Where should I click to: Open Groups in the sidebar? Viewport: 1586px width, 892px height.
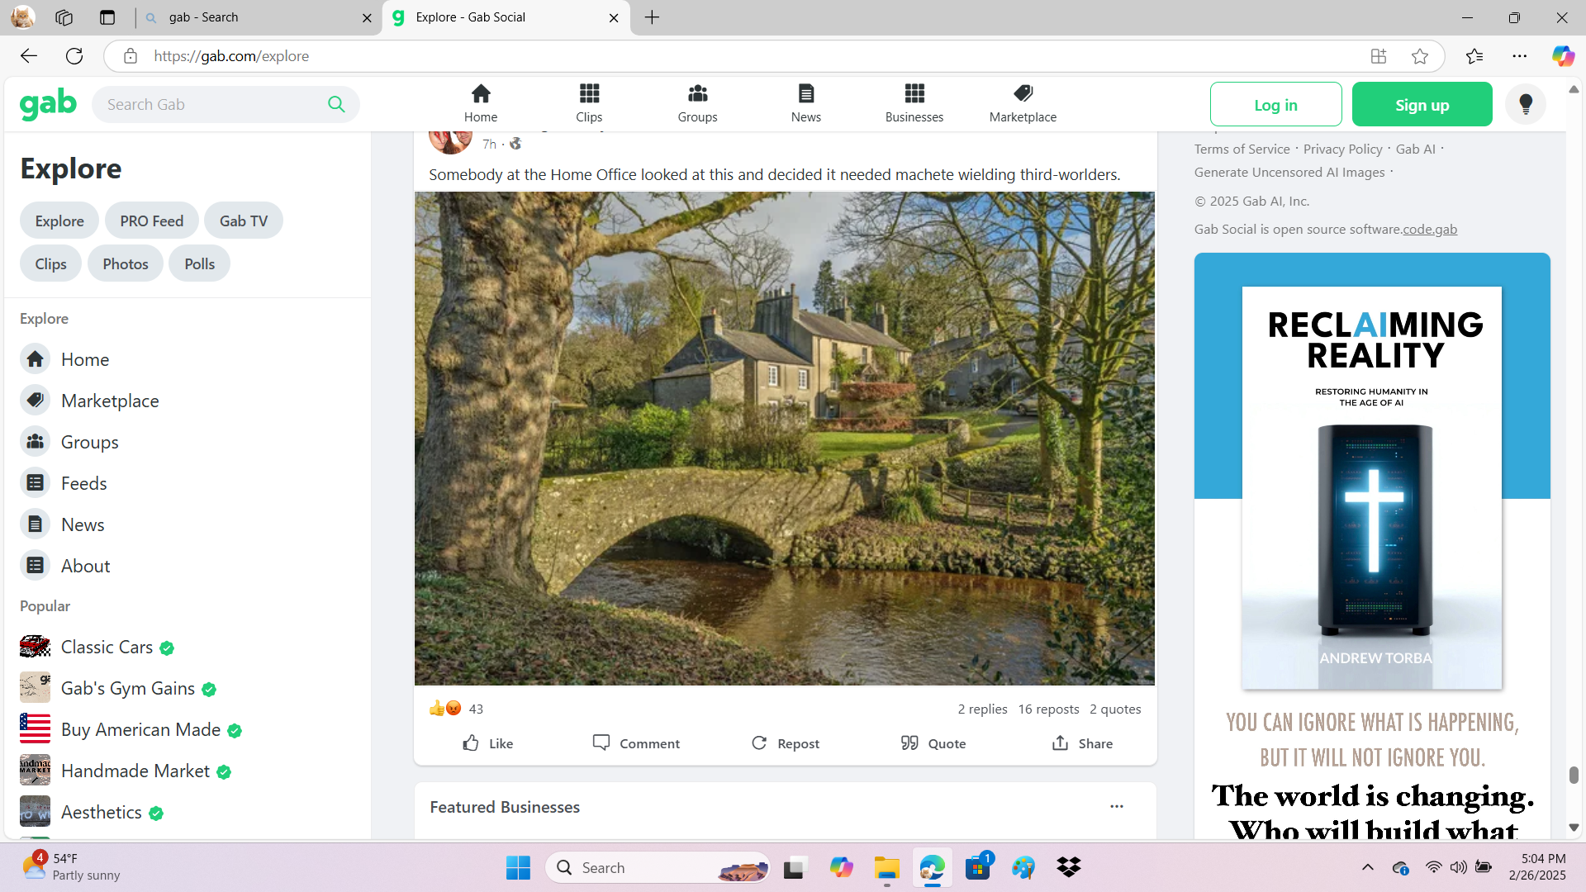(70, 441)
